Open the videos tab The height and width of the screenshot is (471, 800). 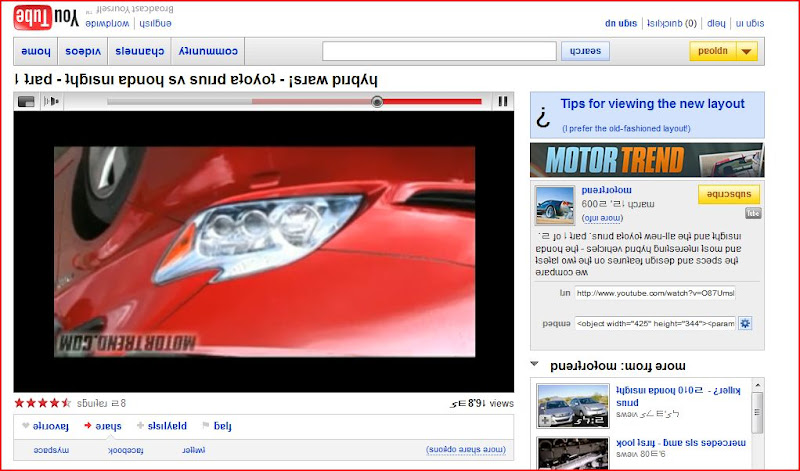tap(83, 51)
